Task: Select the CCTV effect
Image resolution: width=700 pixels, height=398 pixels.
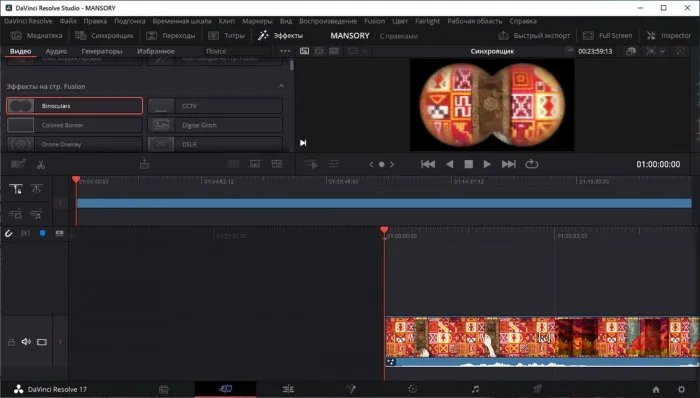Action: tap(215, 106)
